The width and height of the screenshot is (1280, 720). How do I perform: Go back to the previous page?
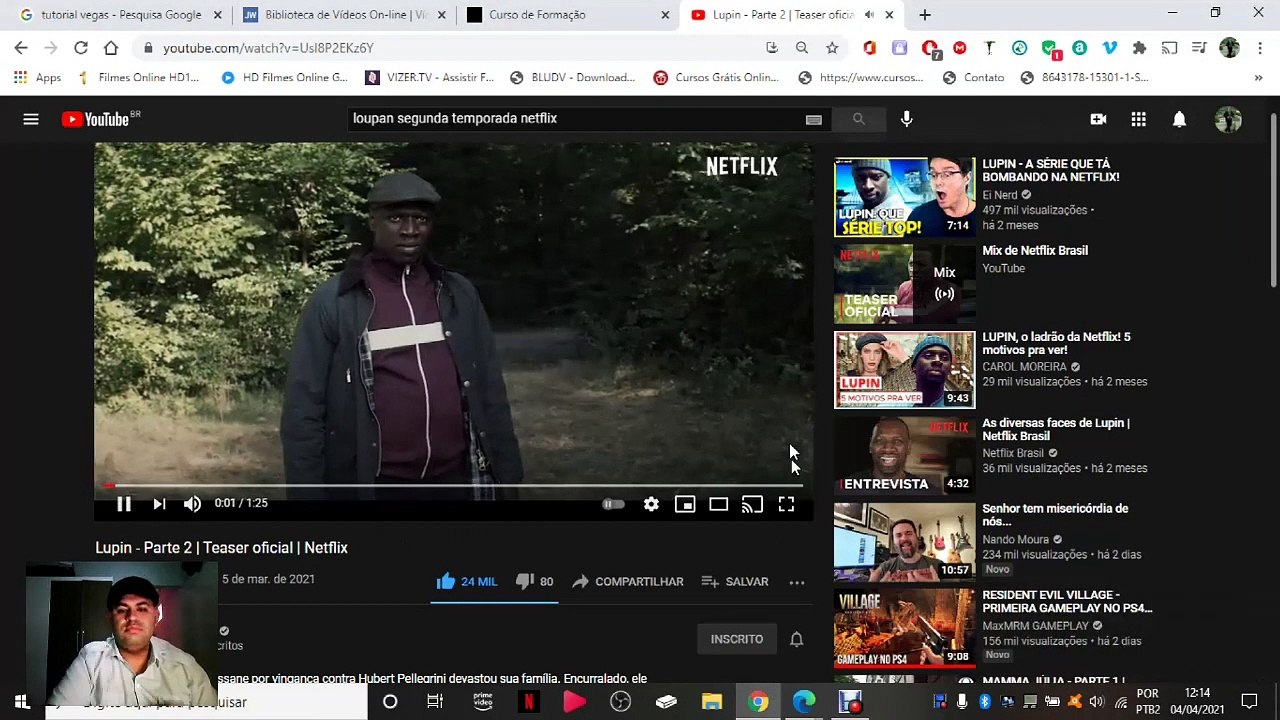(x=21, y=48)
